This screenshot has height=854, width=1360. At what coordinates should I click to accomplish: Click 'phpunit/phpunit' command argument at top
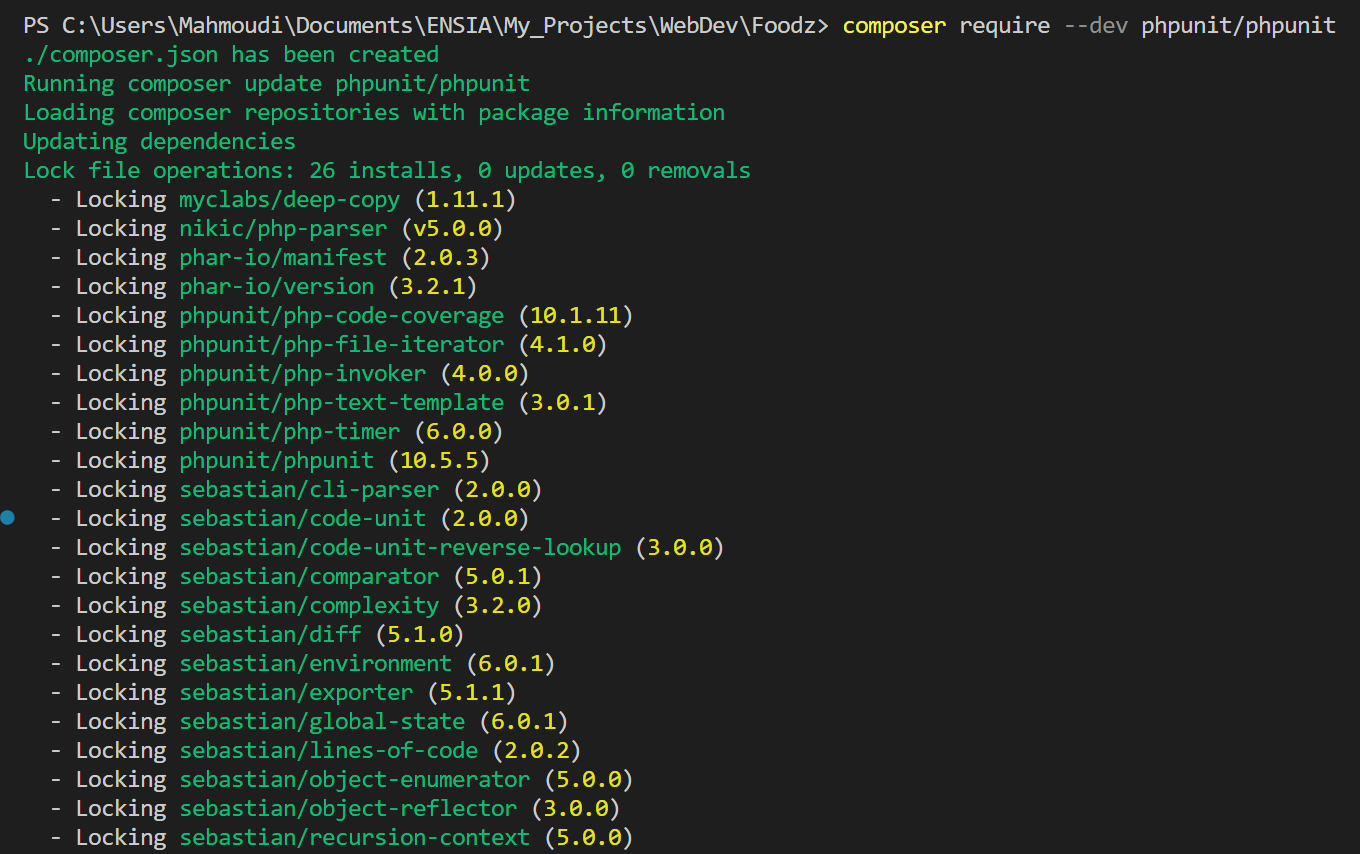tap(1238, 25)
